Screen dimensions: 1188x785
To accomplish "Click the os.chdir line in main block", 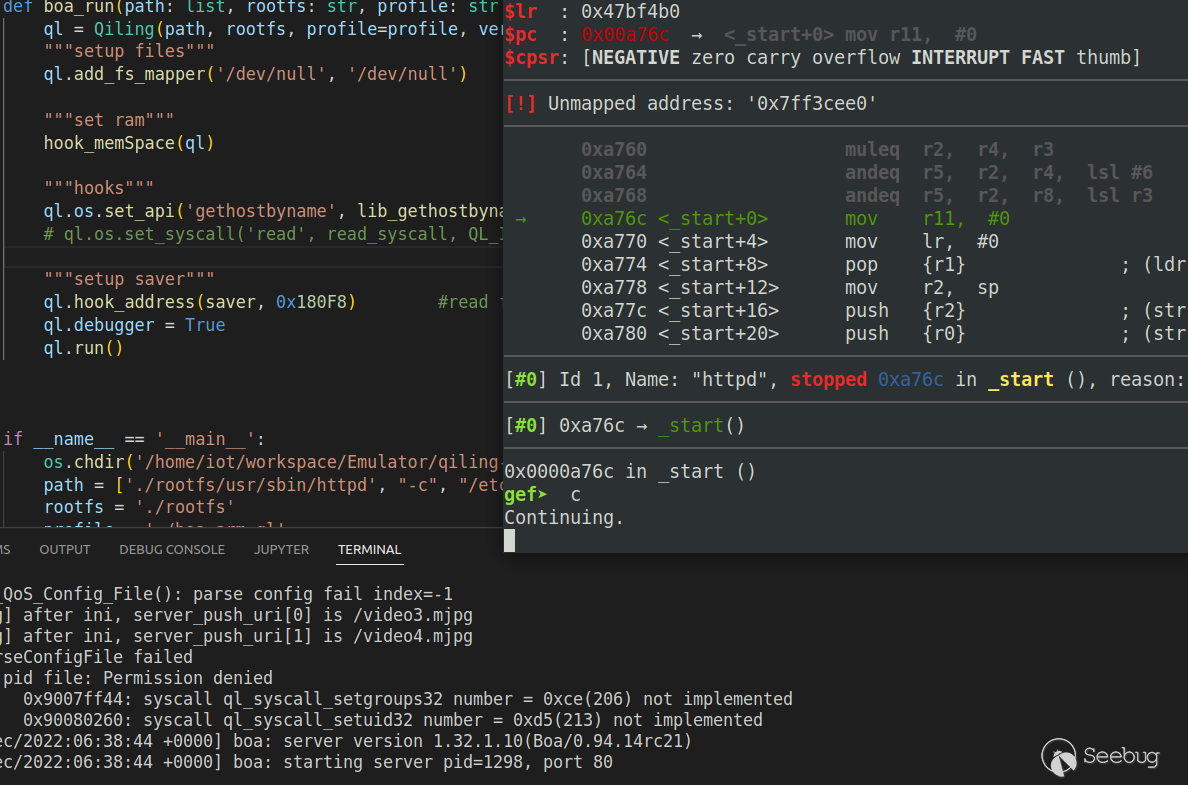I will click(270, 462).
